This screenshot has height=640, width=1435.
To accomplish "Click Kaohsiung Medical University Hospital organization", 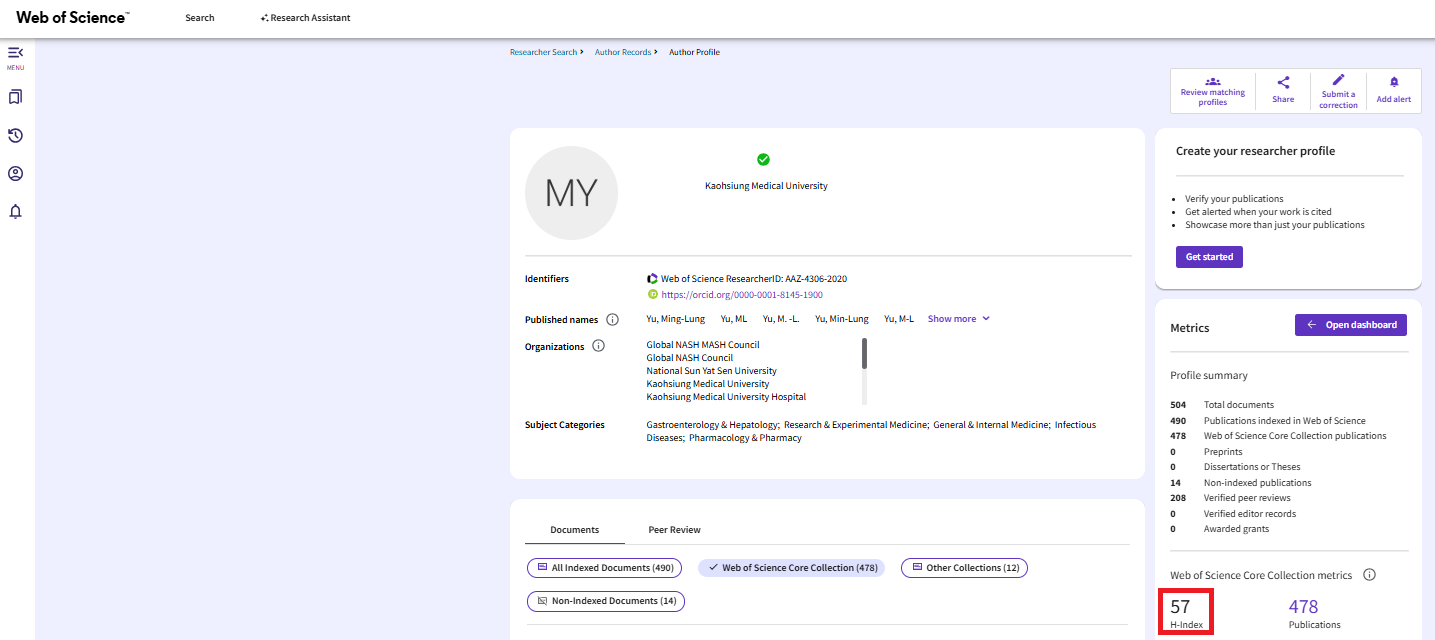I will tap(726, 397).
